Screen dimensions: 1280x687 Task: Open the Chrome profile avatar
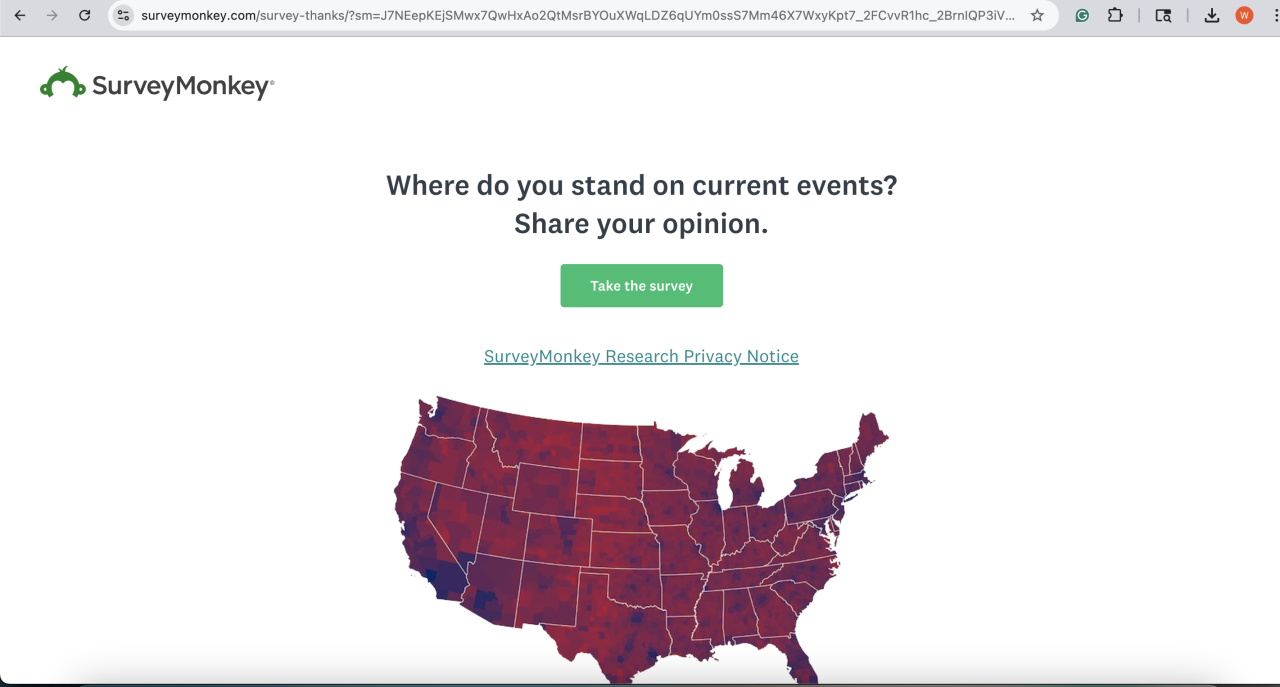tap(1244, 16)
